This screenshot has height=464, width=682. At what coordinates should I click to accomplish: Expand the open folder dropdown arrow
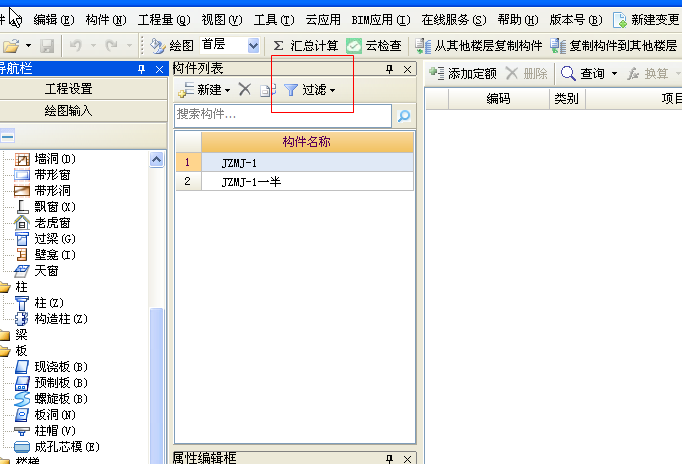coord(28,45)
